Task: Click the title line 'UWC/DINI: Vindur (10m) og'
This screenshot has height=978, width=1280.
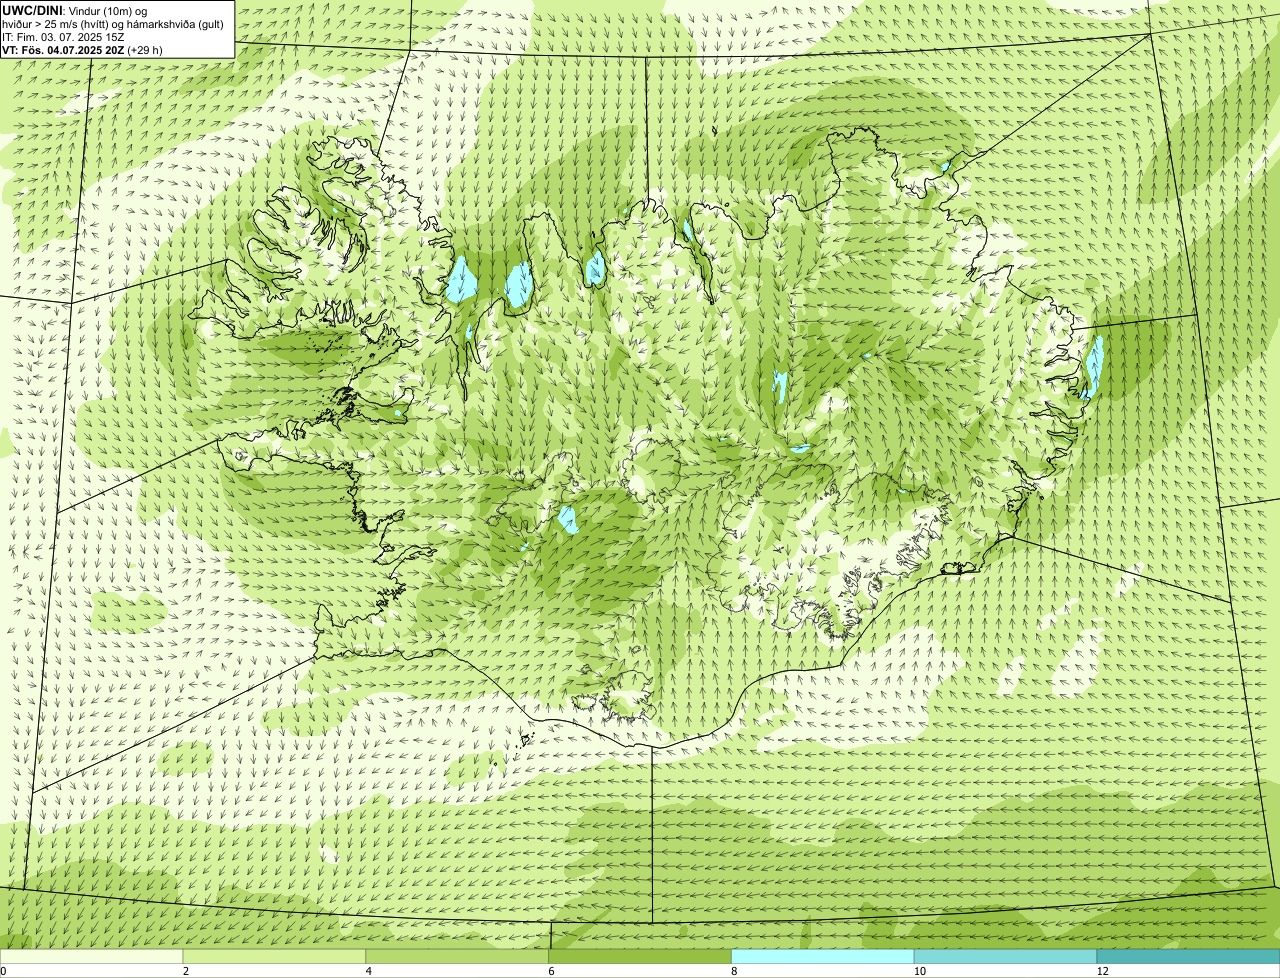Action: point(75,10)
